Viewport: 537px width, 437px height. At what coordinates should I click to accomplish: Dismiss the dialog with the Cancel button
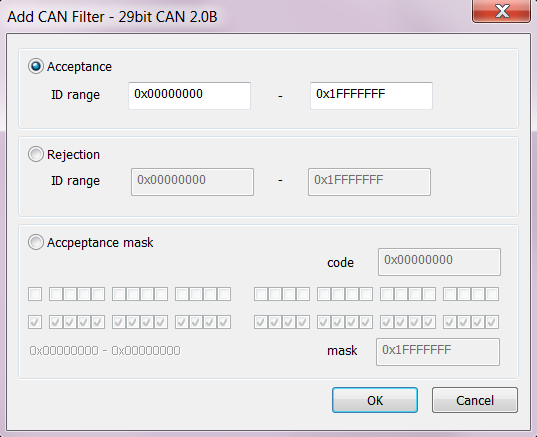tap(475, 400)
